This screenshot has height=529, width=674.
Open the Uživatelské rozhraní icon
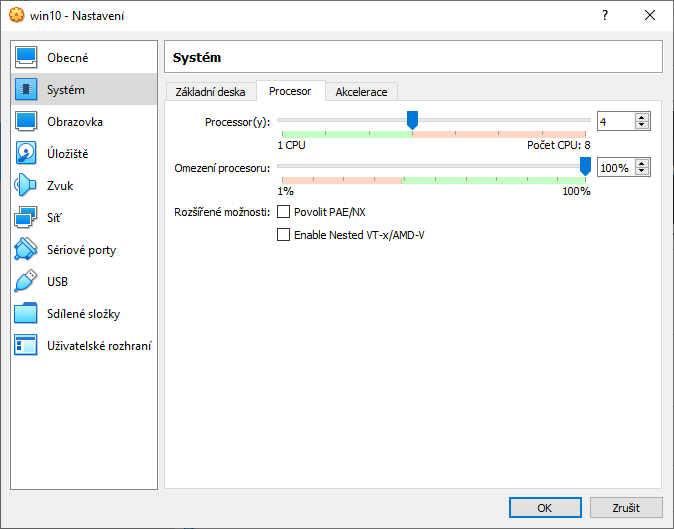click(x=26, y=346)
